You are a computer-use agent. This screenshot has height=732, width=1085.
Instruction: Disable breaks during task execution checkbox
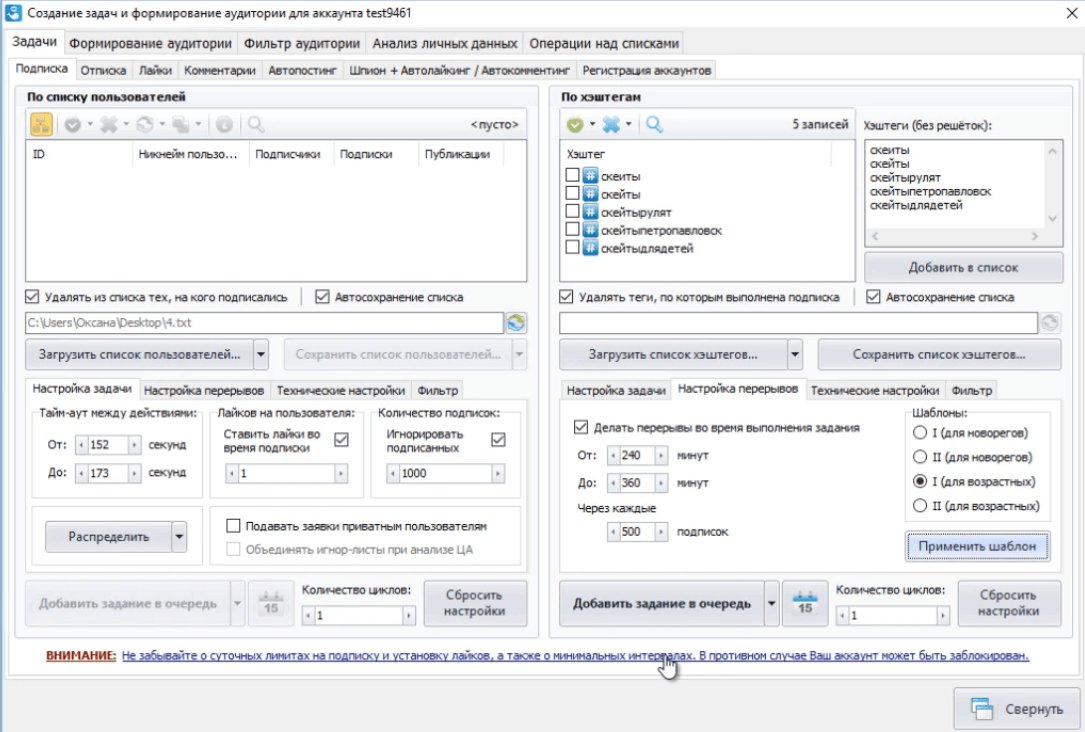(x=582, y=427)
